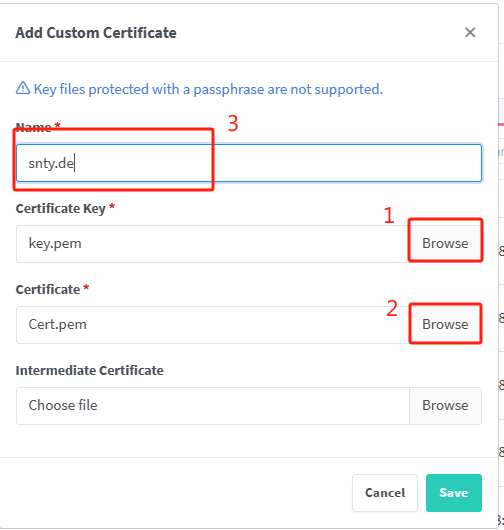Image resolution: width=504 pixels, height=530 pixels.
Task: Browse for the Certificate file
Action: point(445,324)
